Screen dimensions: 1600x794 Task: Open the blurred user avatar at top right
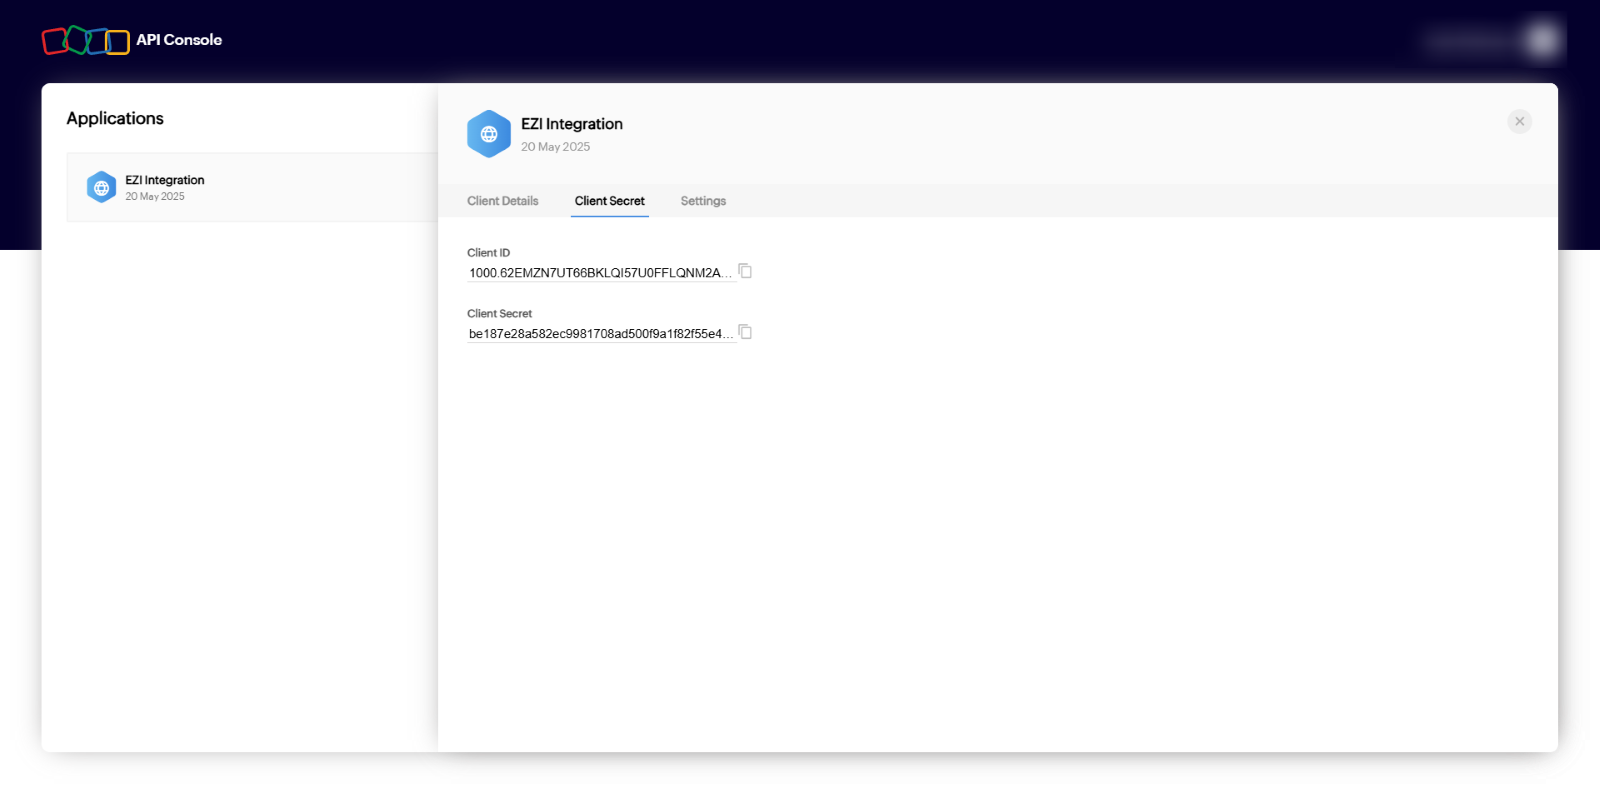coord(1543,40)
